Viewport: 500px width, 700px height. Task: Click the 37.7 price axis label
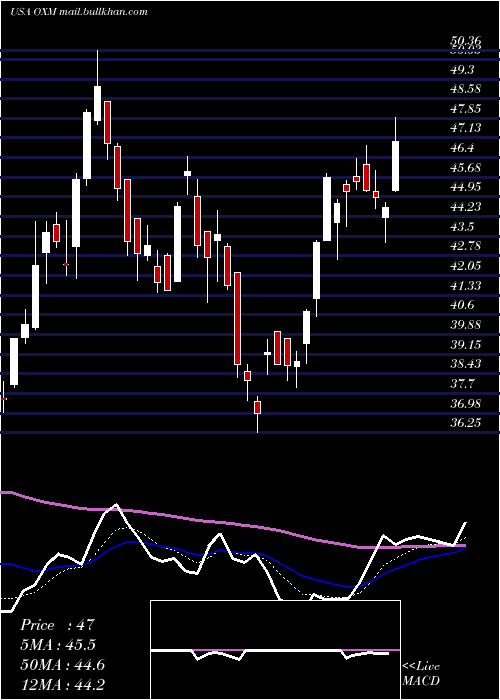(462, 384)
